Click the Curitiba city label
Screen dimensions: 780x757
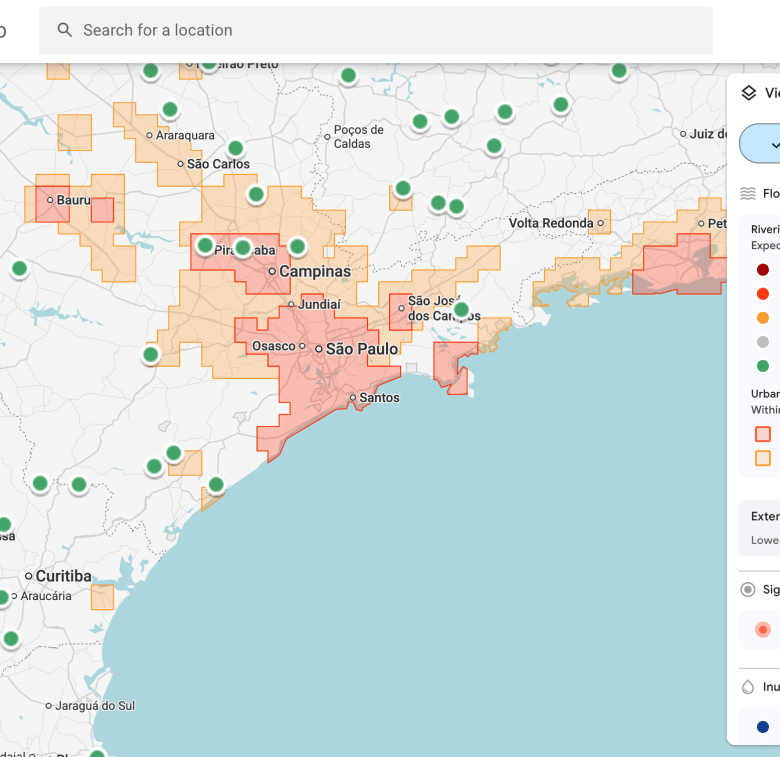pyautogui.click(x=63, y=576)
